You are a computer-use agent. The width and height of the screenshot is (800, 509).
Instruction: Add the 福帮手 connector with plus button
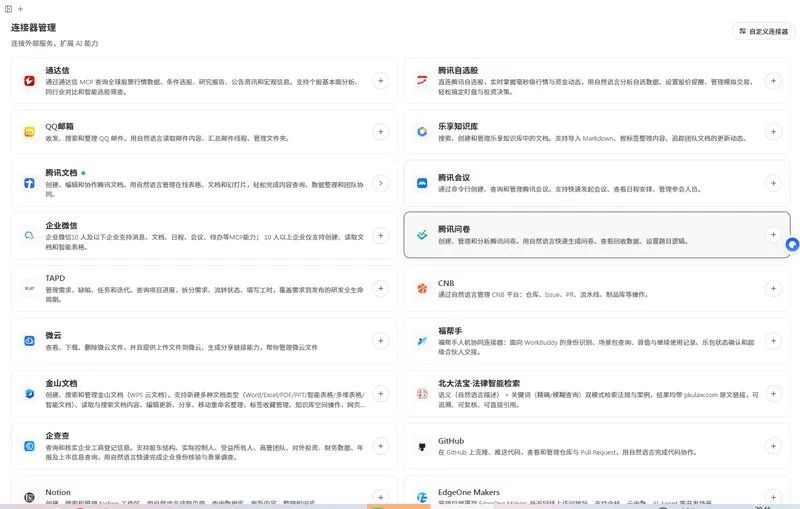coord(773,341)
